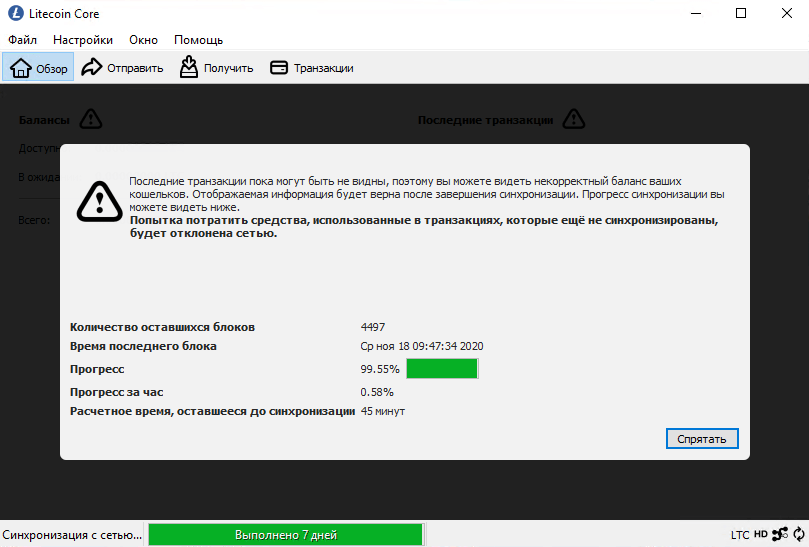Open the Окно menu
The height and width of the screenshot is (547, 809).
point(143,40)
